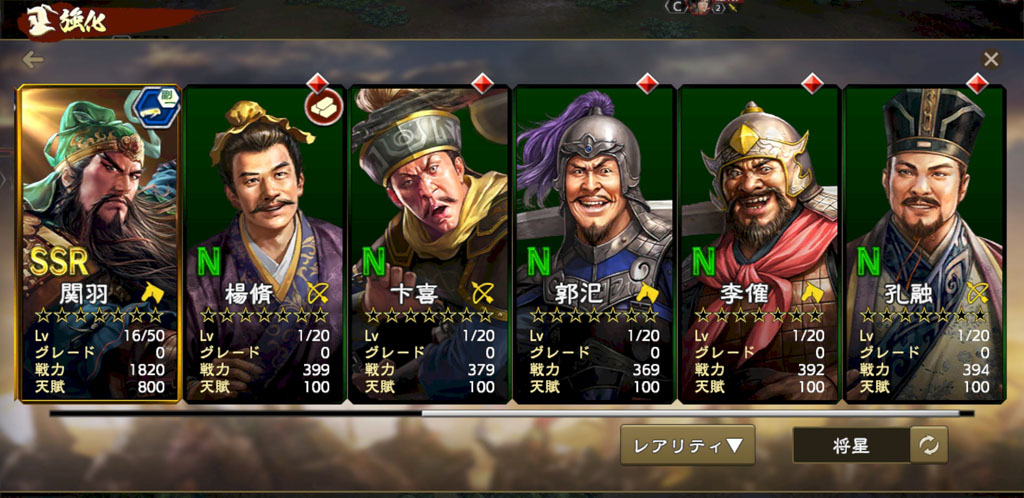The height and width of the screenshot is (498, 1024).
Task: Click the cavalry horse icon beside 李傕
Action: pyautogui.click(x=812, y=293)
